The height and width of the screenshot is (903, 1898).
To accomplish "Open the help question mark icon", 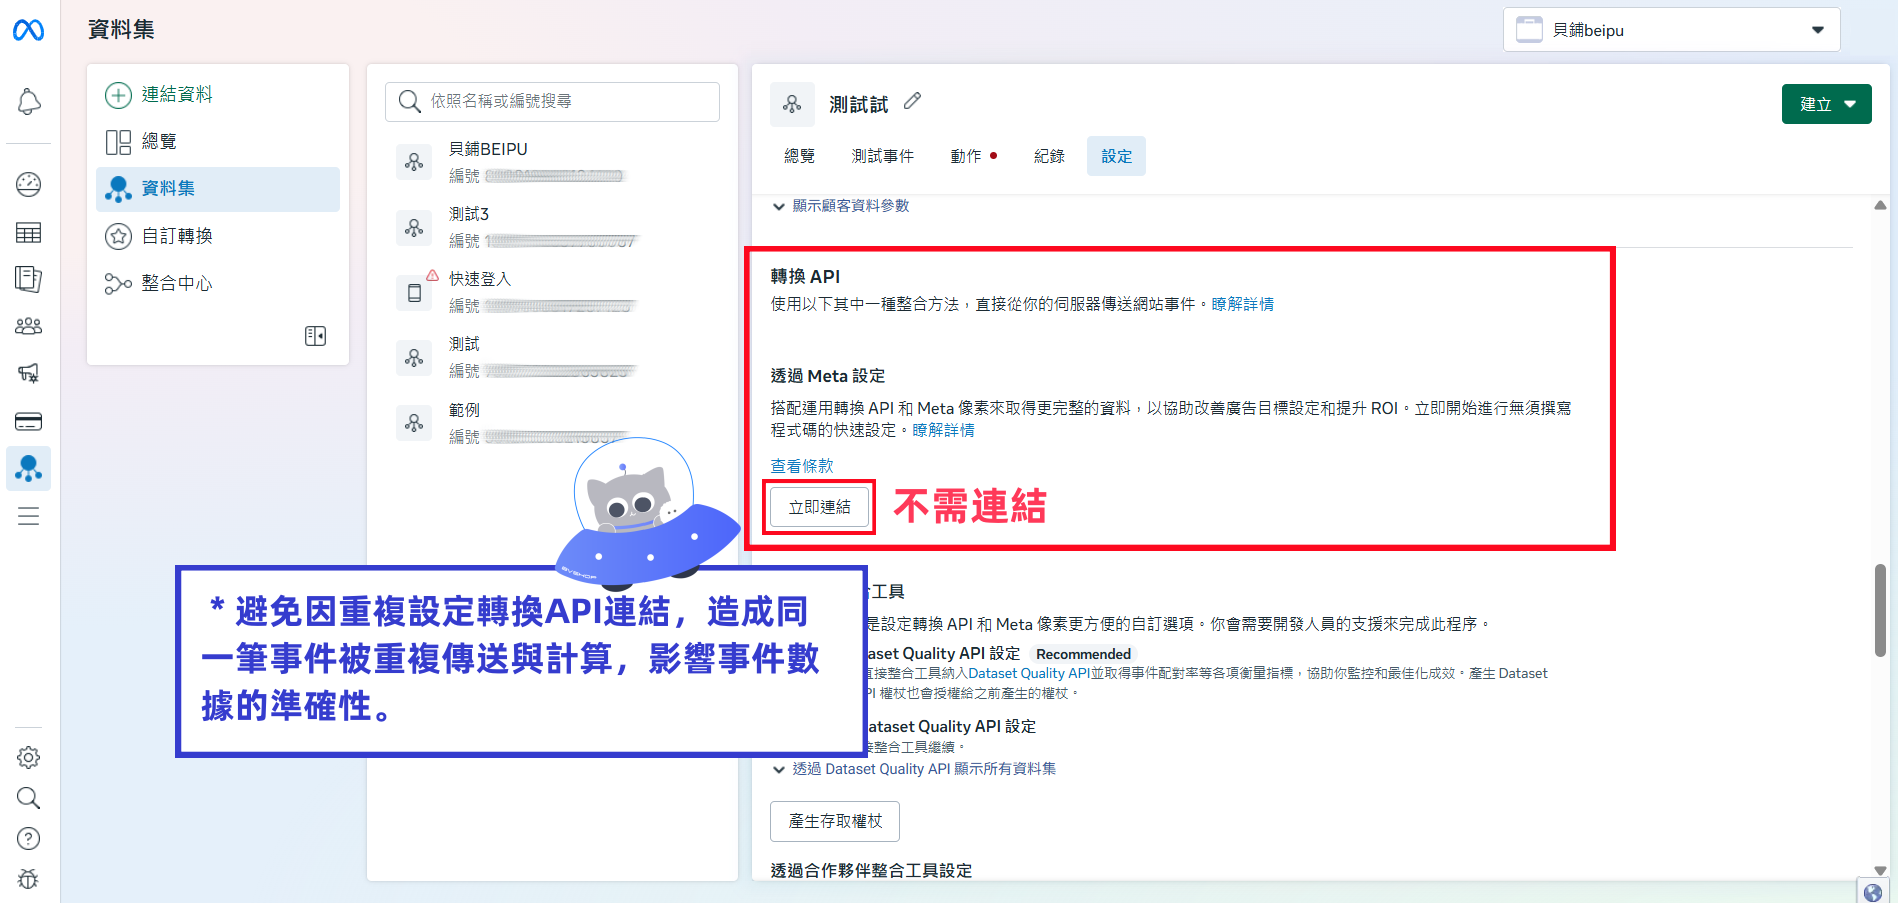I will [29, 838].
